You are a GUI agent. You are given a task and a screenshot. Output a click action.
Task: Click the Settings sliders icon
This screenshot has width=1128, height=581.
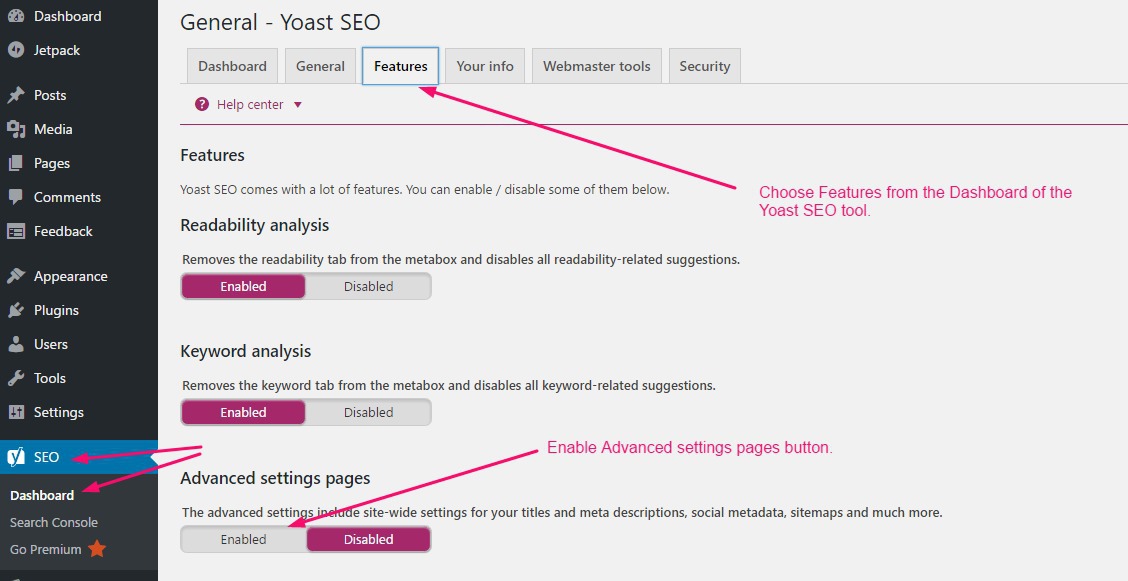click(x=16, y=412)
